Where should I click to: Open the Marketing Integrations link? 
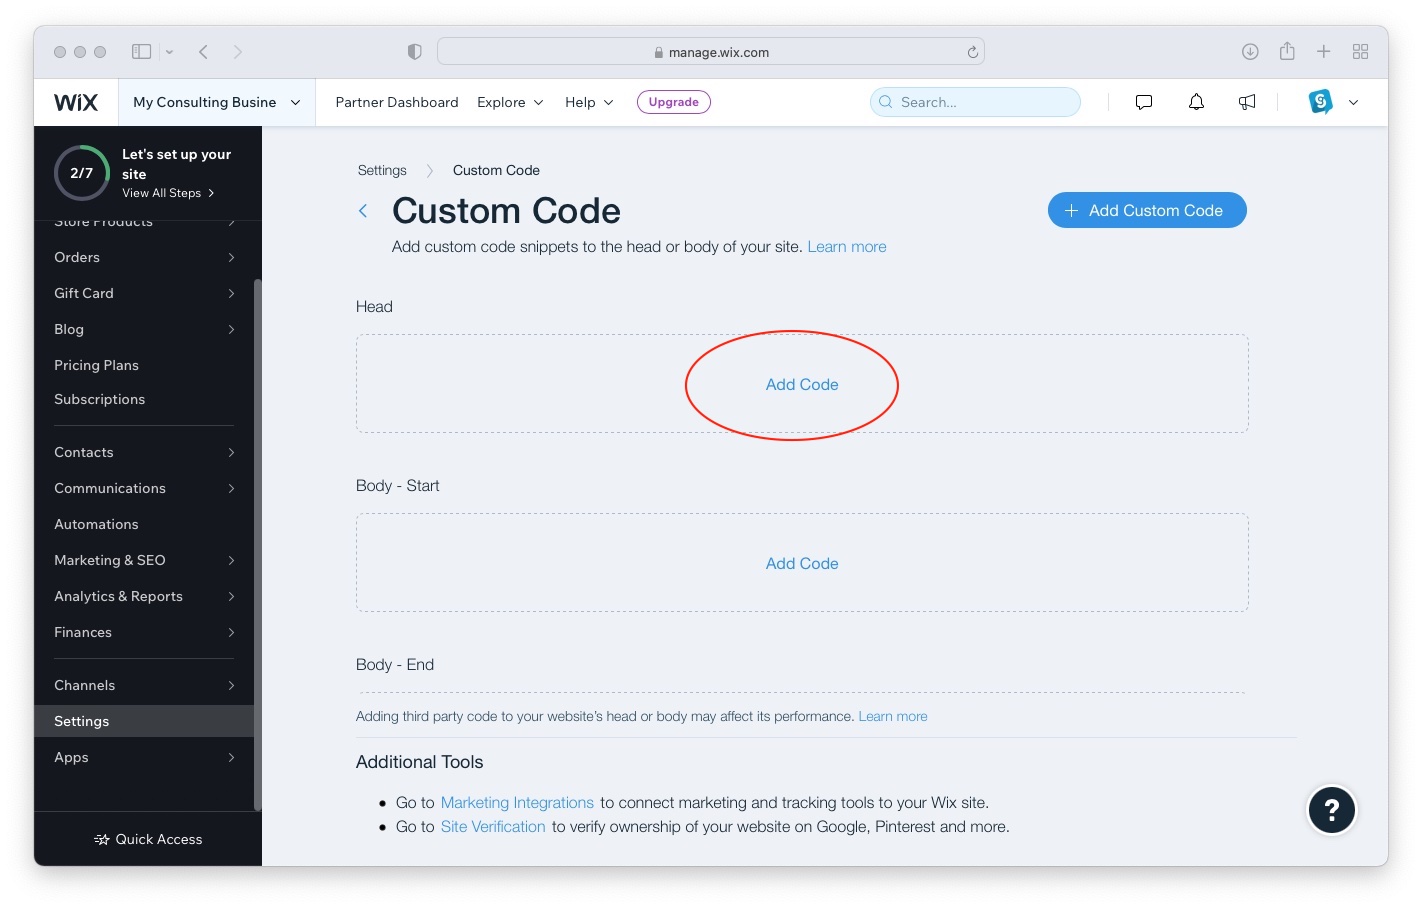[517, 803]
